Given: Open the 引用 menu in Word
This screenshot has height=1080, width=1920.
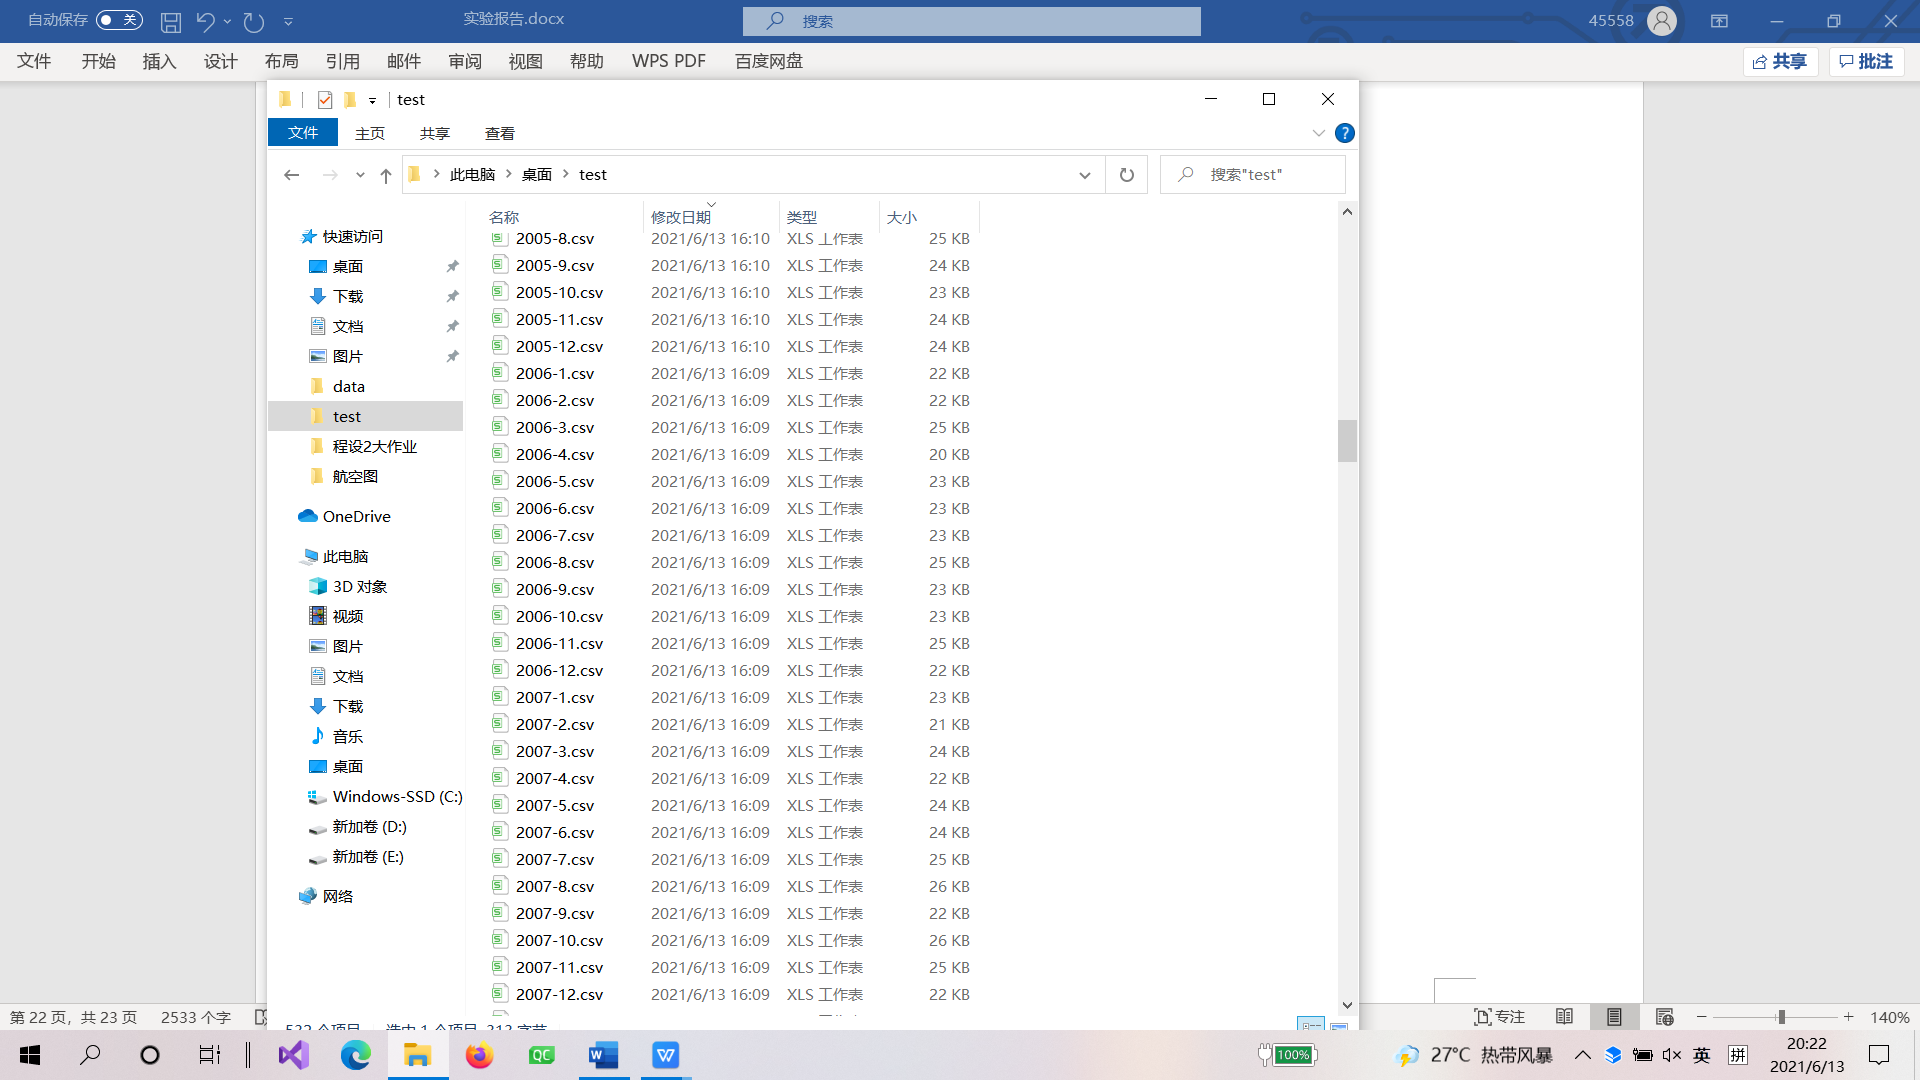Looking at the screenshot, I should pyautogui.click(x=342, y=61).
